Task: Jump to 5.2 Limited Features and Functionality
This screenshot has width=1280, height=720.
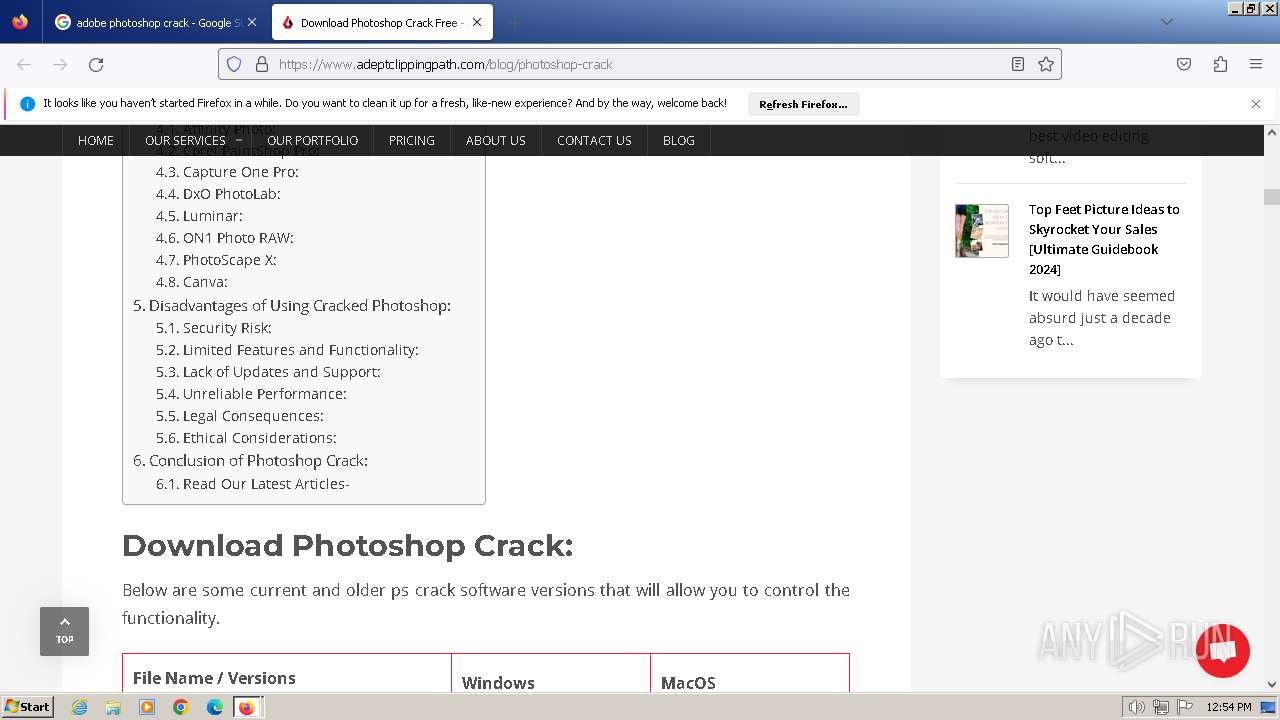Action: point(287,350)
